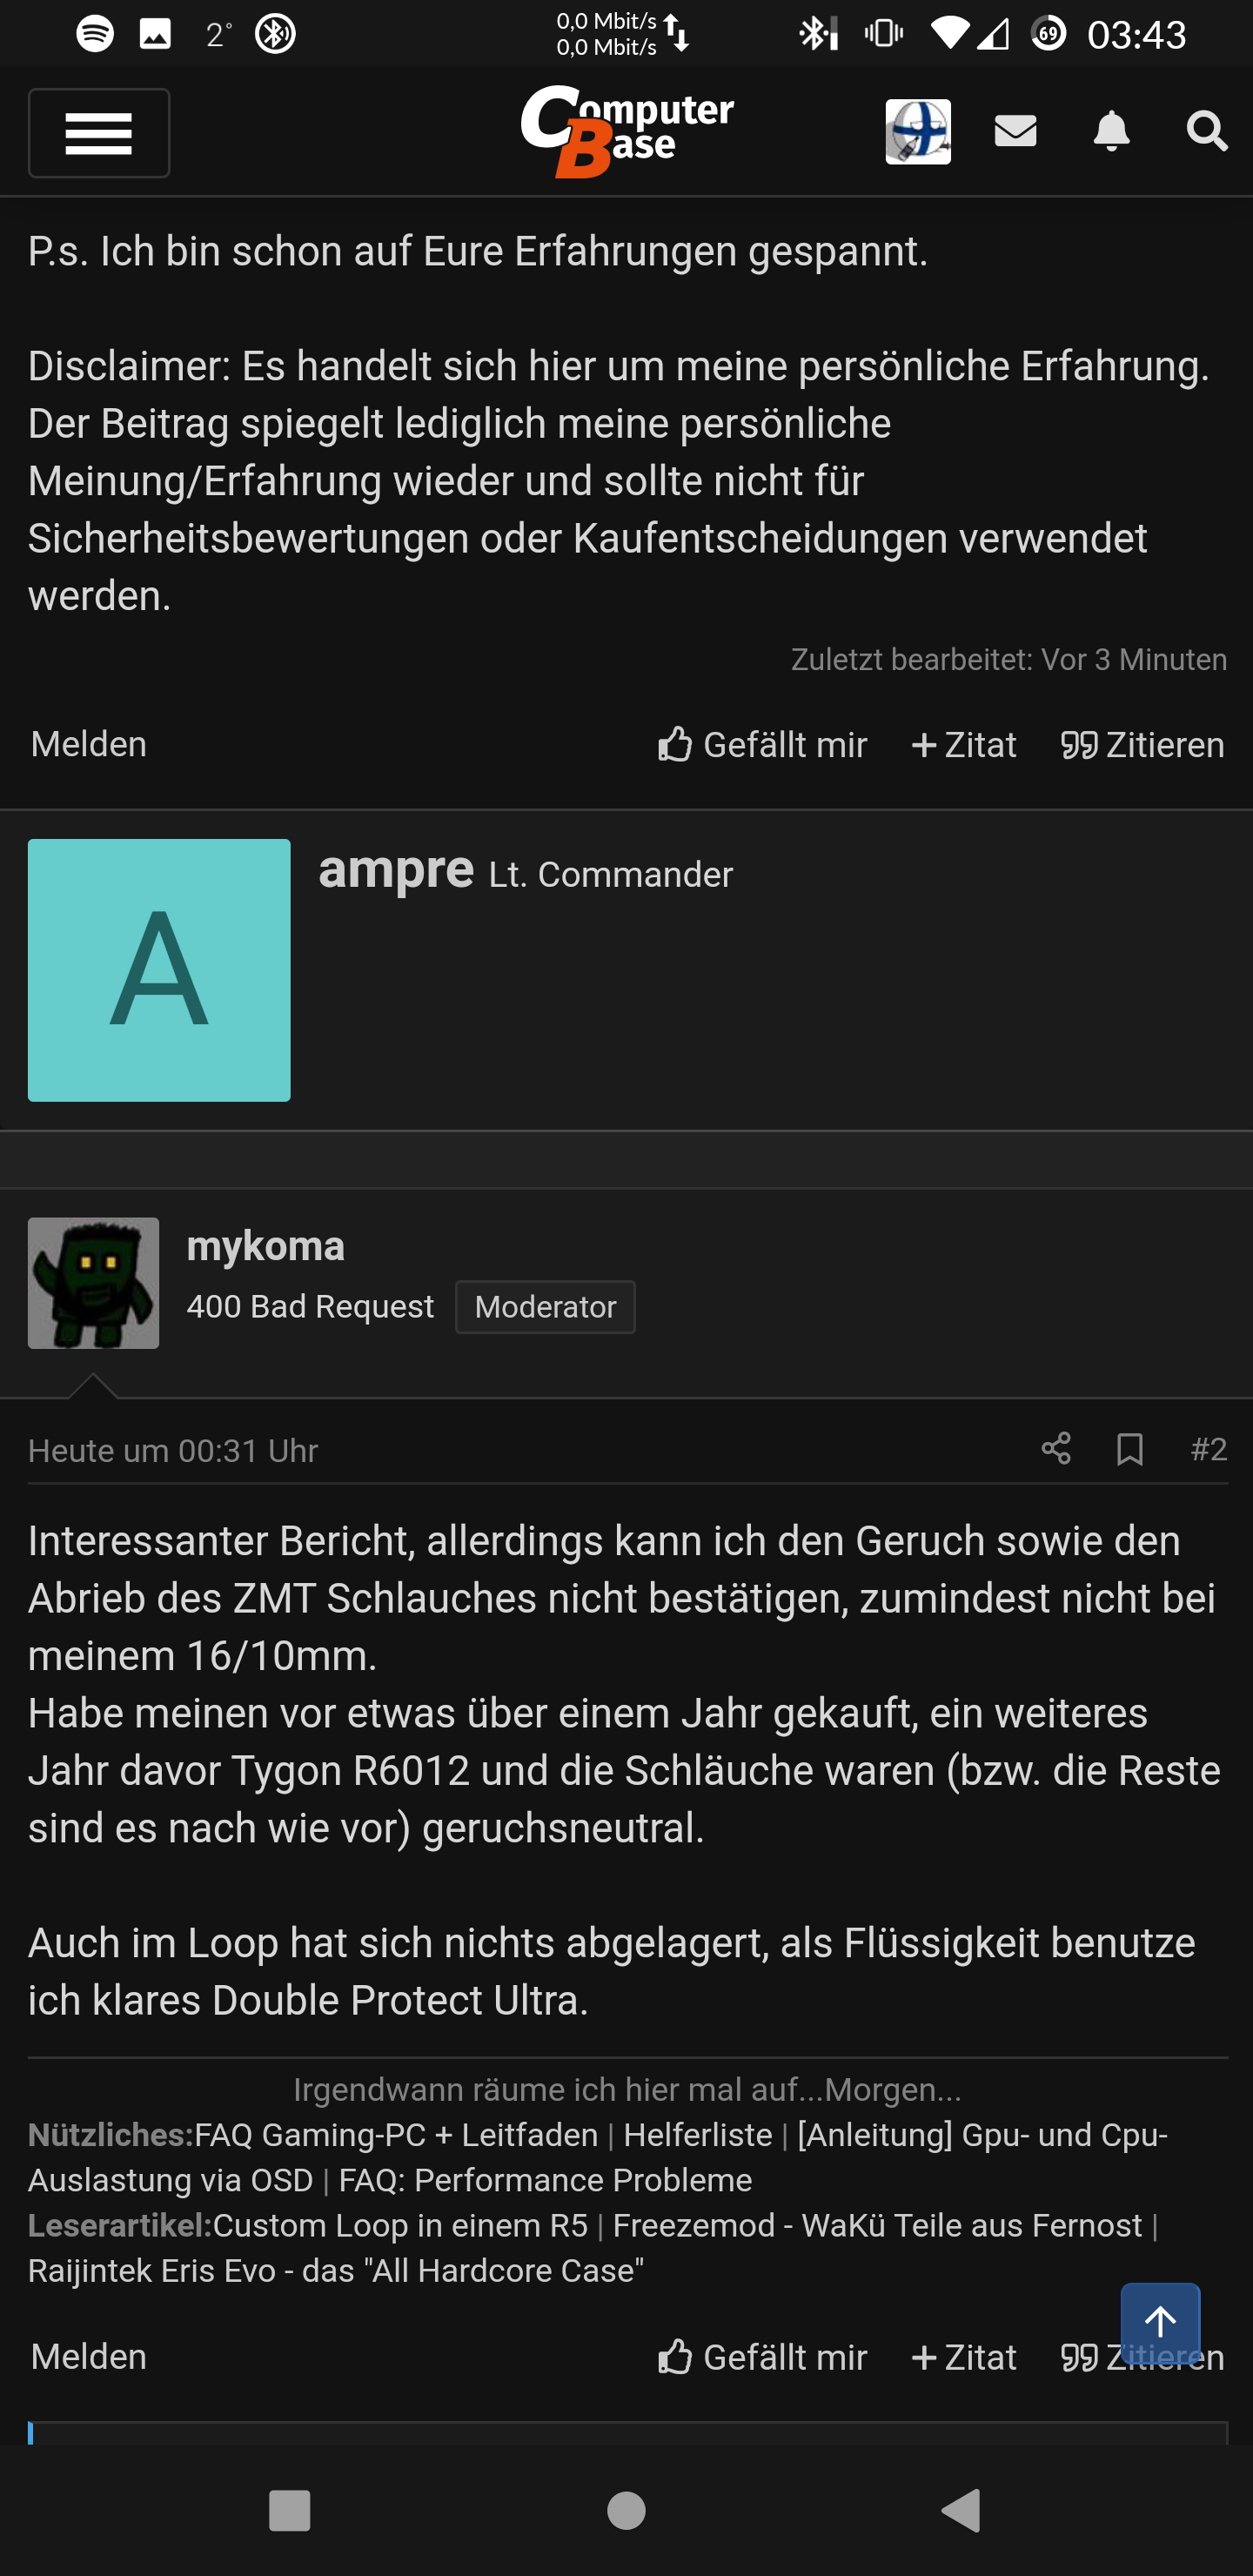Open the hamburger navigation menu
The height and width of the screenshot is (2576, 1253).
click(x=98, y=133)
